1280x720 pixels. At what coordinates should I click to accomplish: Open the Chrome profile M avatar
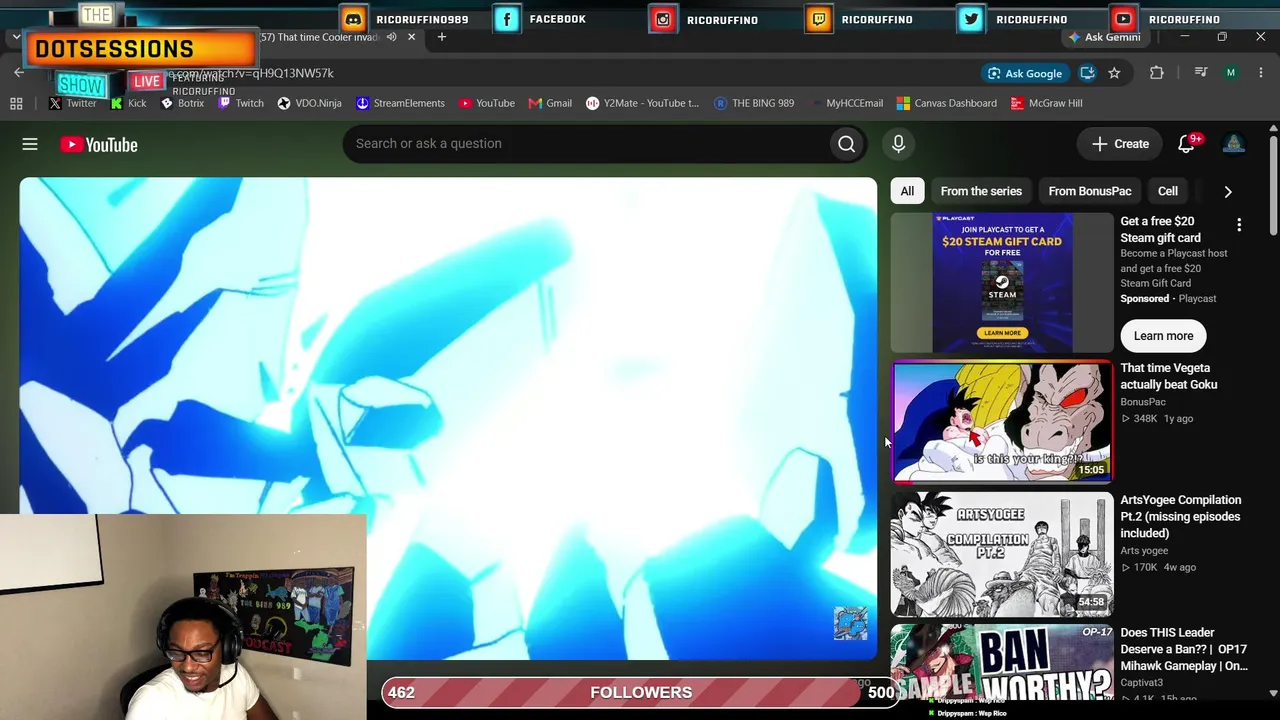(1231, 73)
